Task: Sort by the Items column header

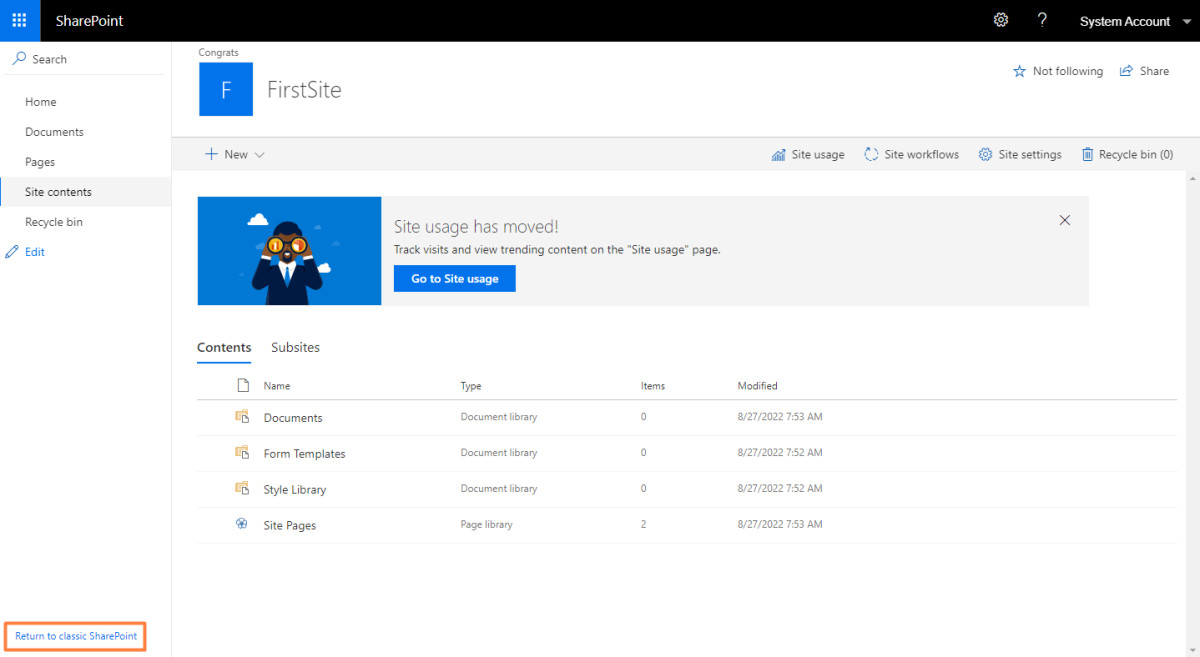Action: click(653, 386)
